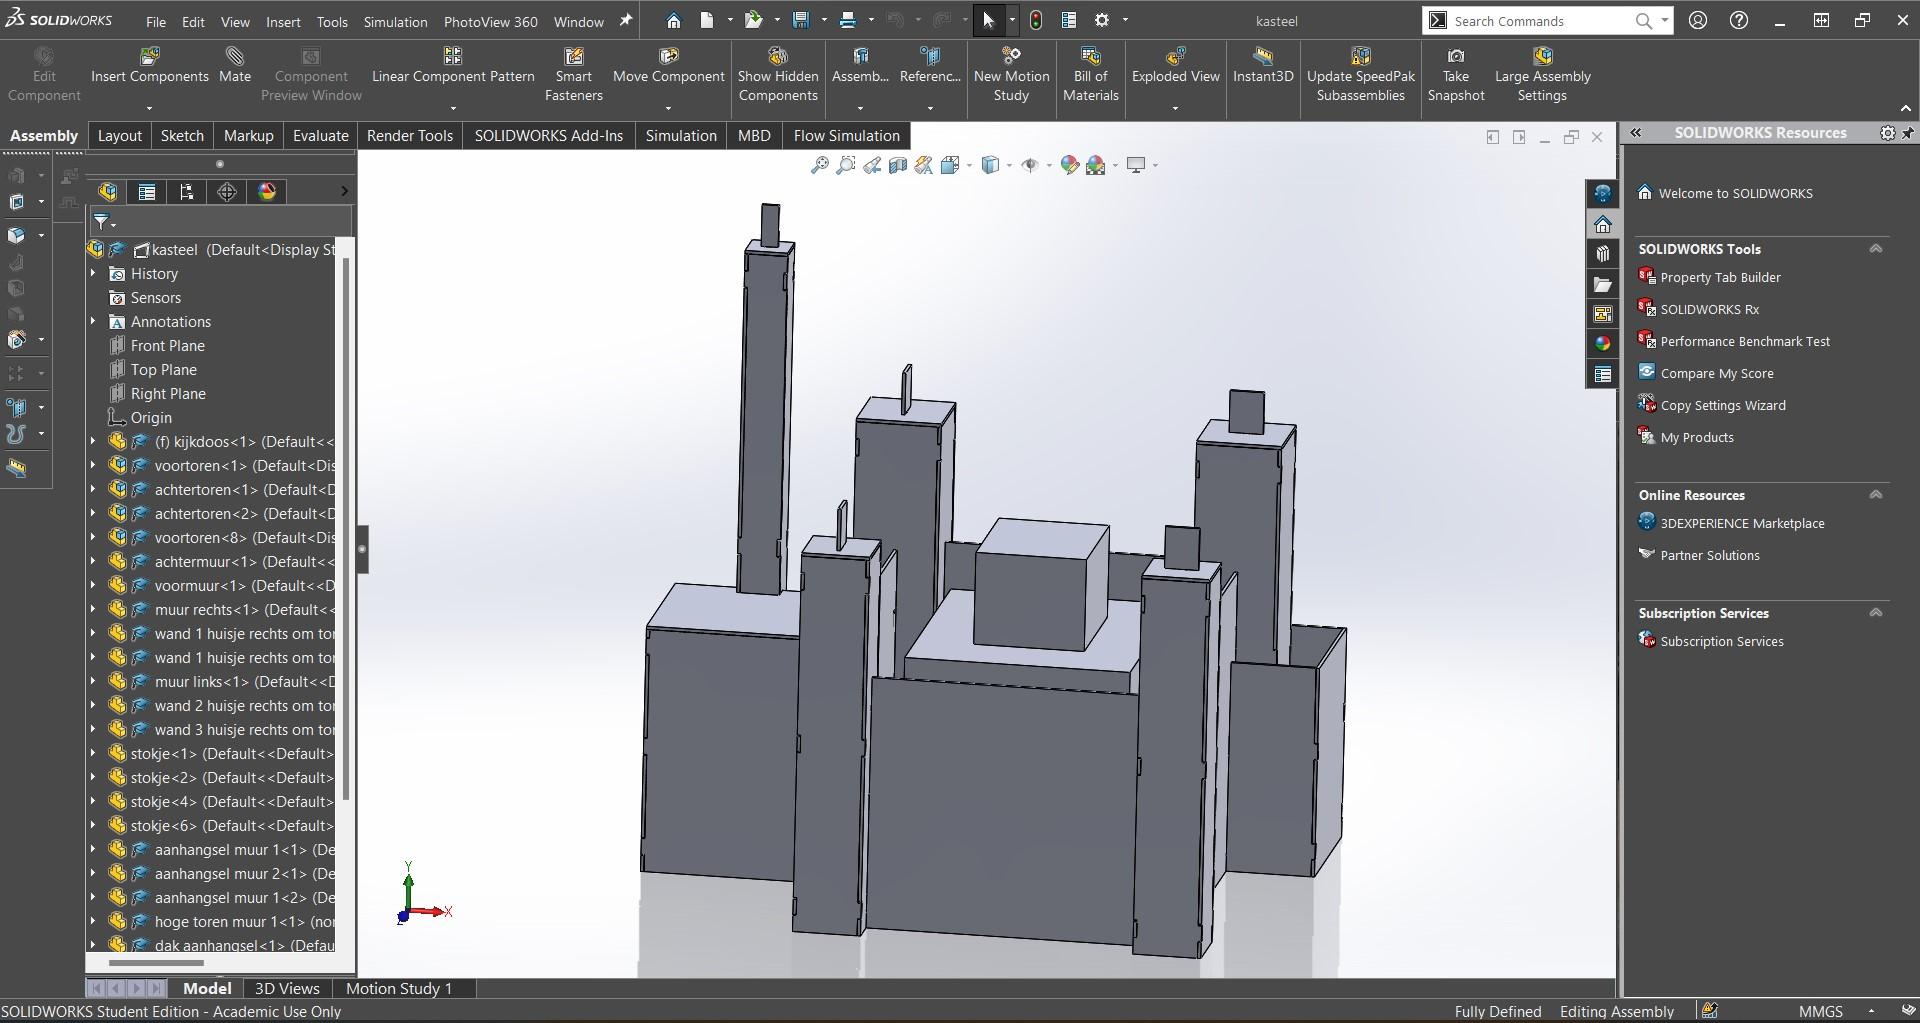Open 3DEXPERIENCE Marketplace link
1920x1023 pixels.
tap(1742, 523)
